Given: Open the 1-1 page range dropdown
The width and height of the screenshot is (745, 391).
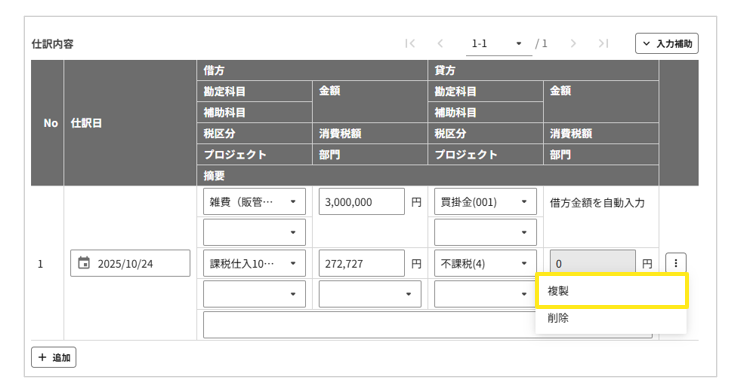Looking at the screenshot, I should [498, 44].
